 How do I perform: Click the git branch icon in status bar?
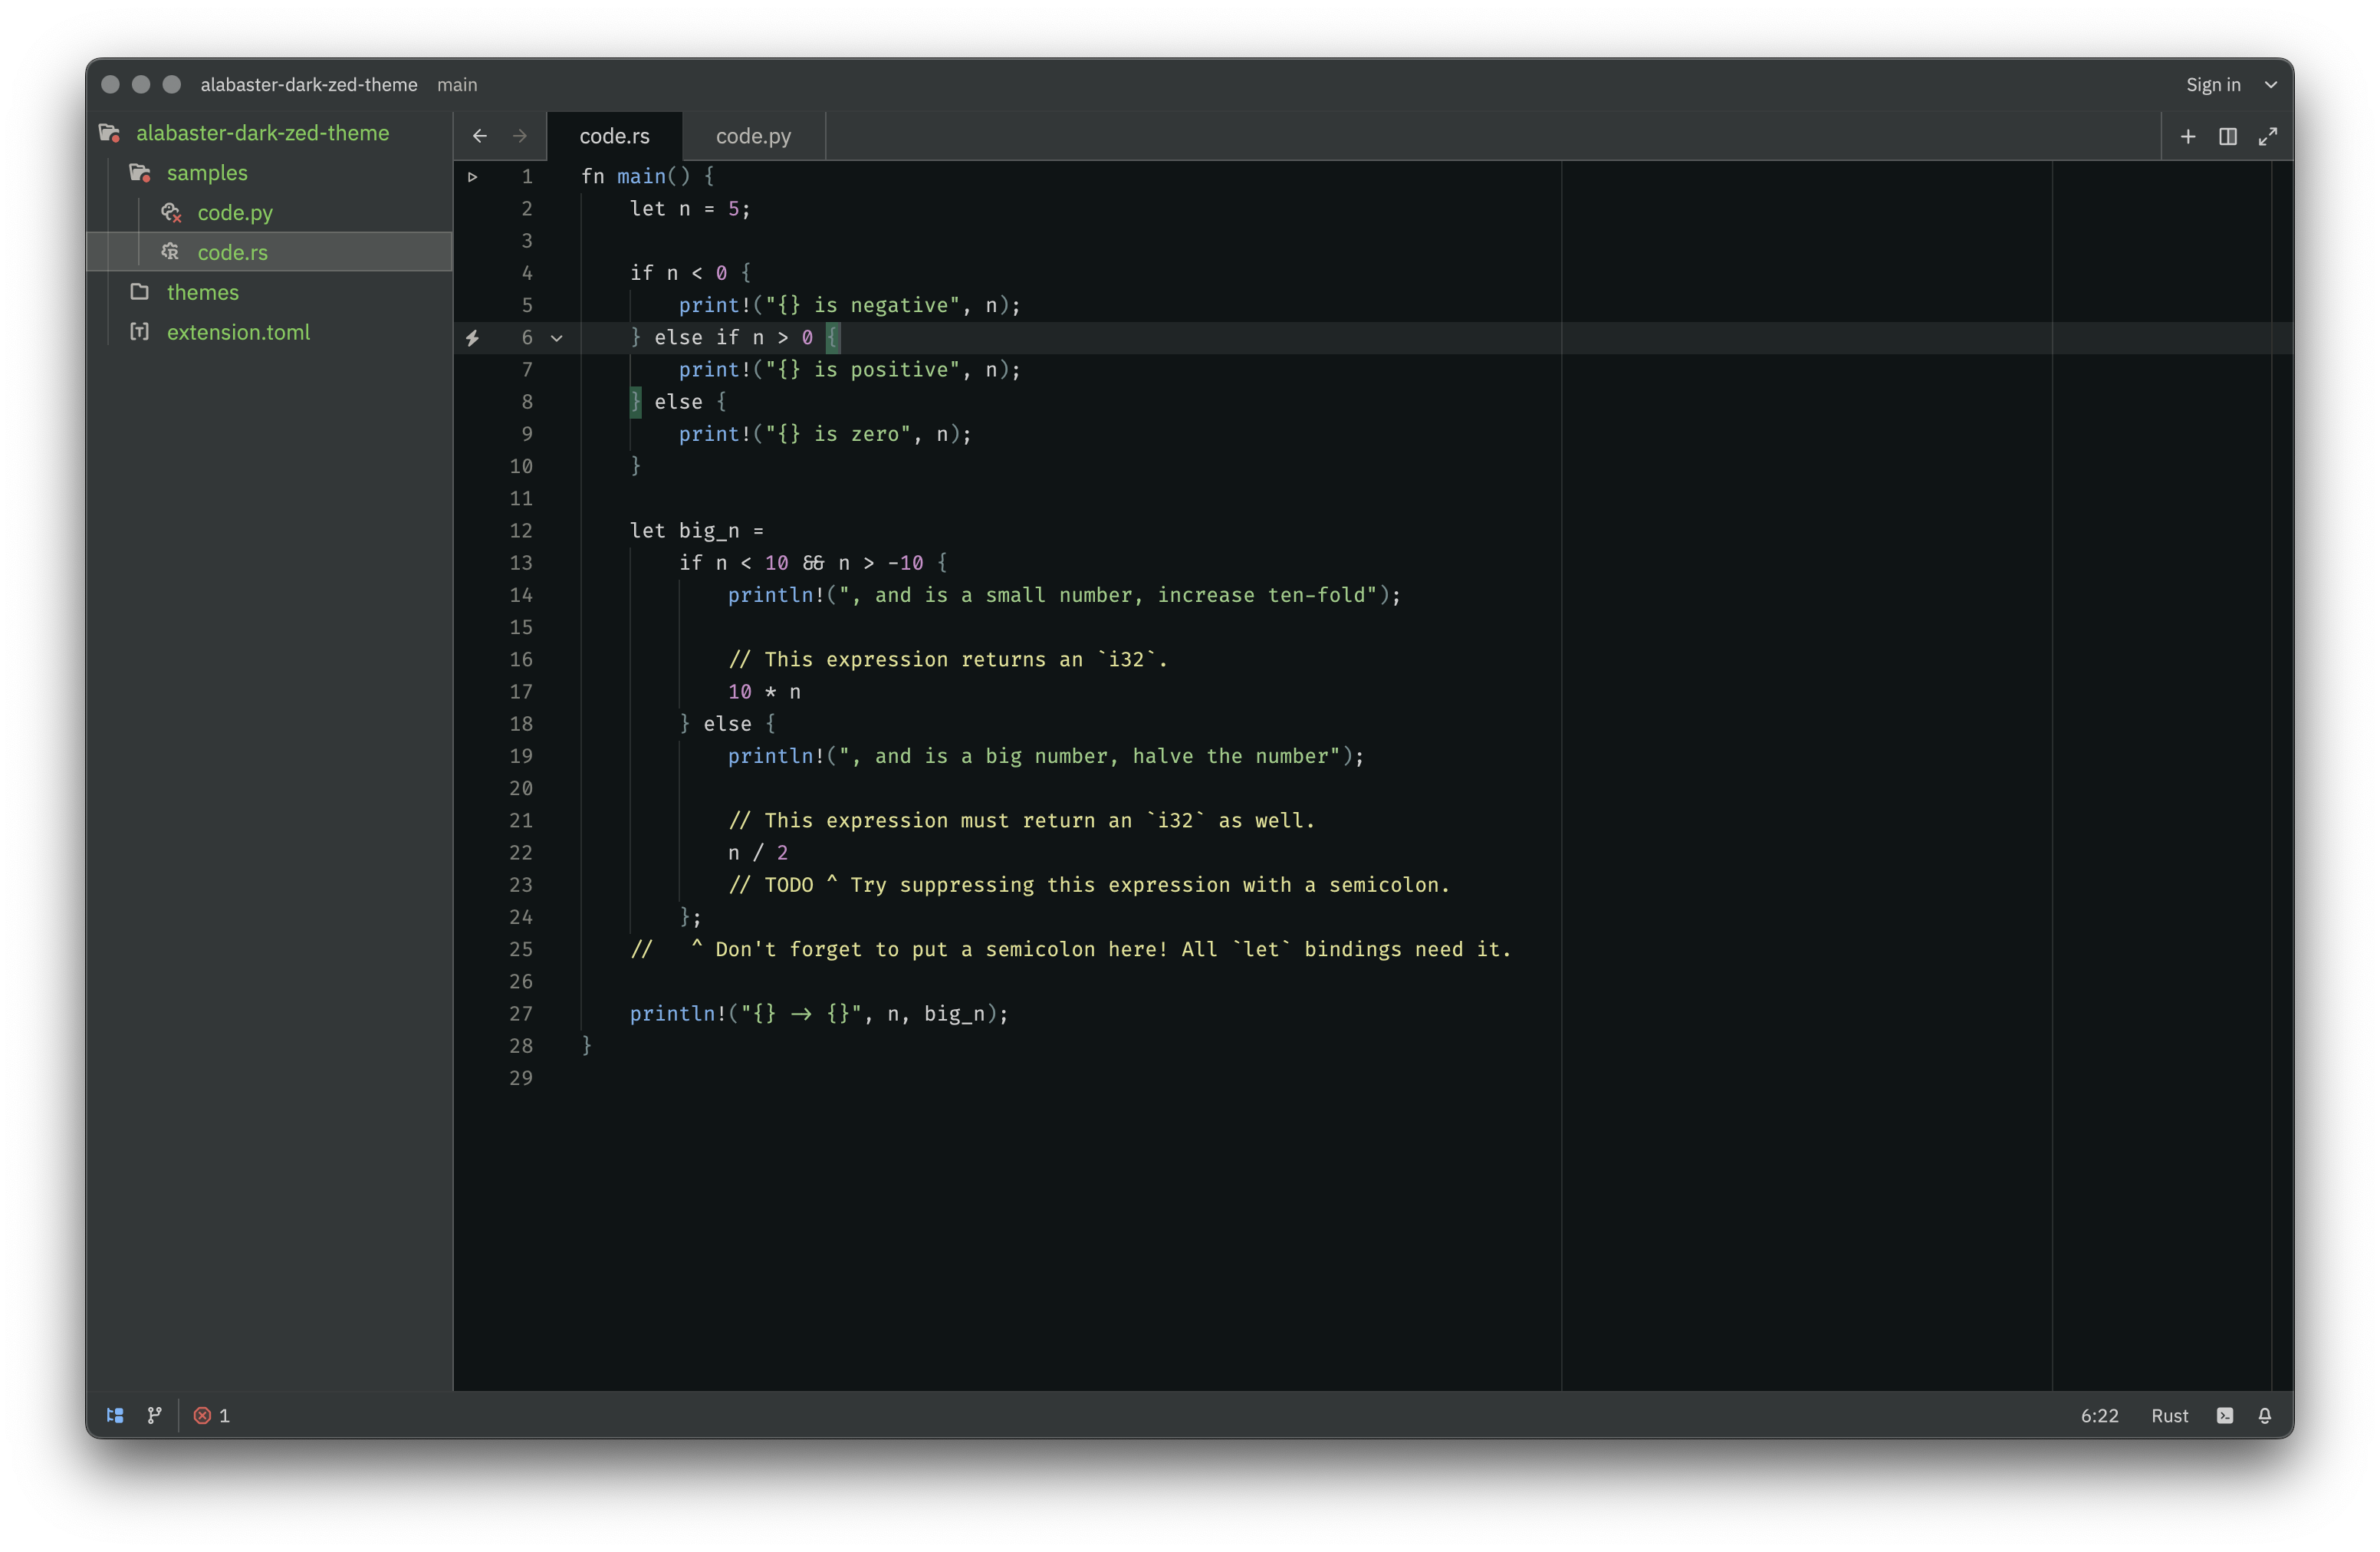(154, 1415)
